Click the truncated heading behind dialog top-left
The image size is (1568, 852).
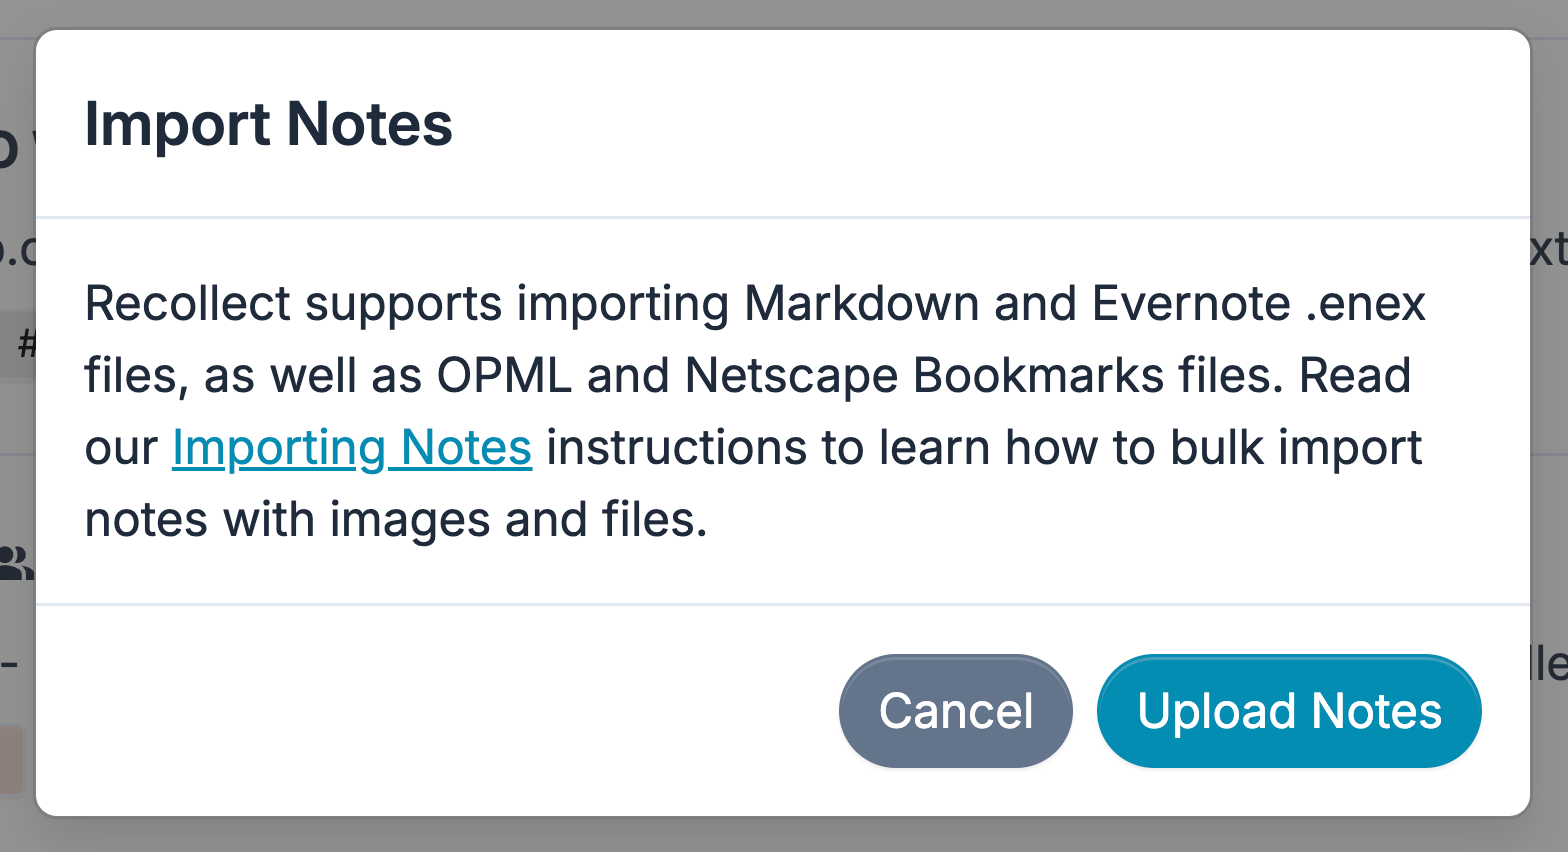click(10, 144)
